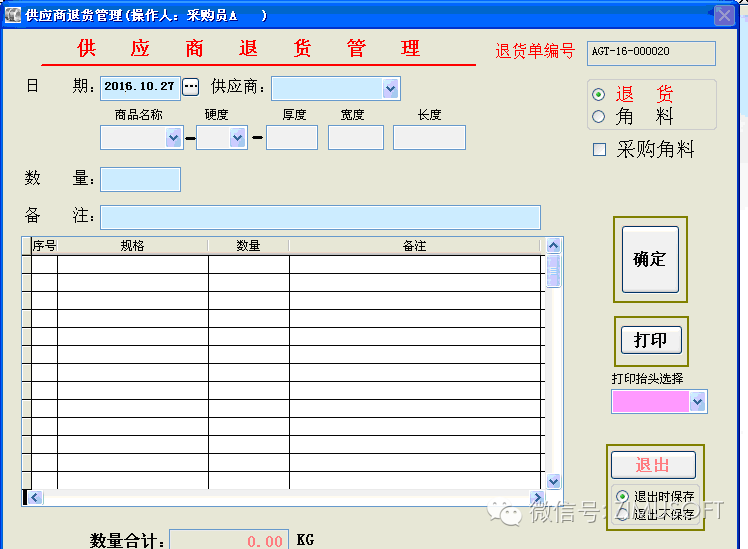Open the 供应商 dropdown list

(390, 88)
